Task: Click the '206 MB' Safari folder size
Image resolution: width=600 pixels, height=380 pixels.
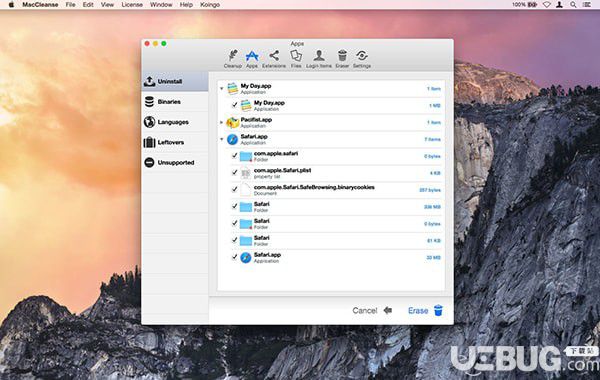Action: (x=432, y=207)
